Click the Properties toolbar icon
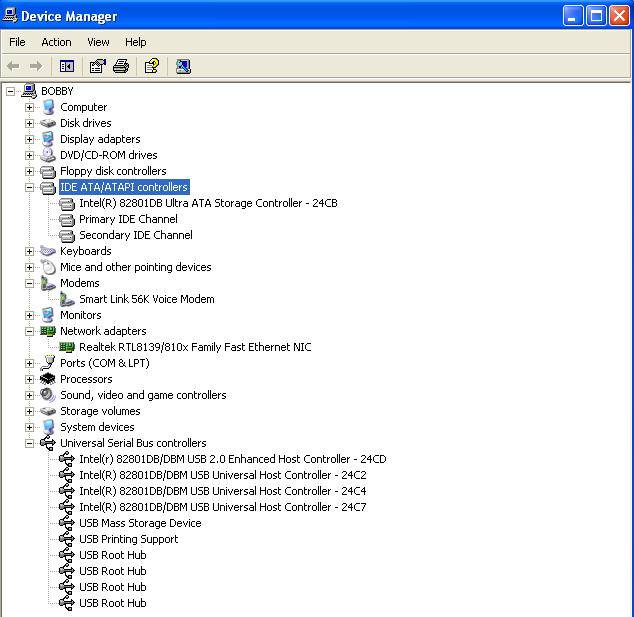This screenshot has width=634, height=617. pos(97,66)
